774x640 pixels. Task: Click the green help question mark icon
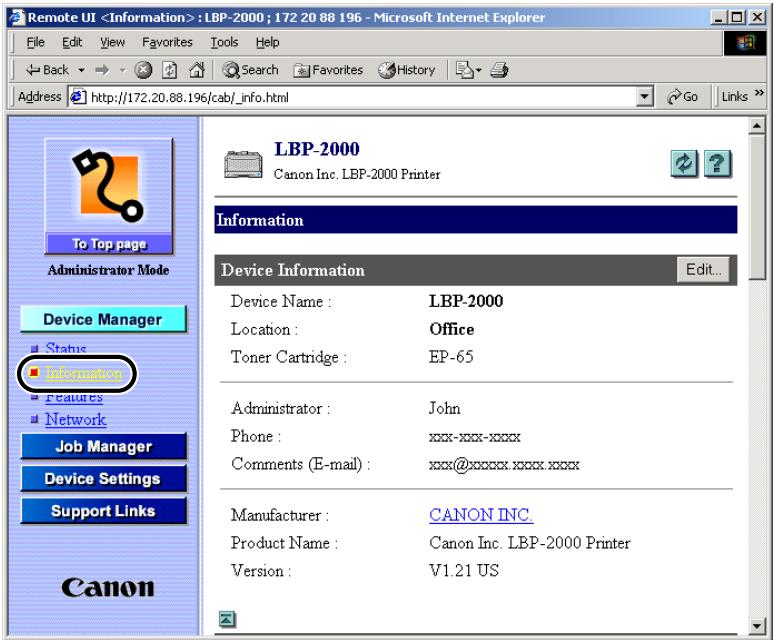tap(718, 163)
